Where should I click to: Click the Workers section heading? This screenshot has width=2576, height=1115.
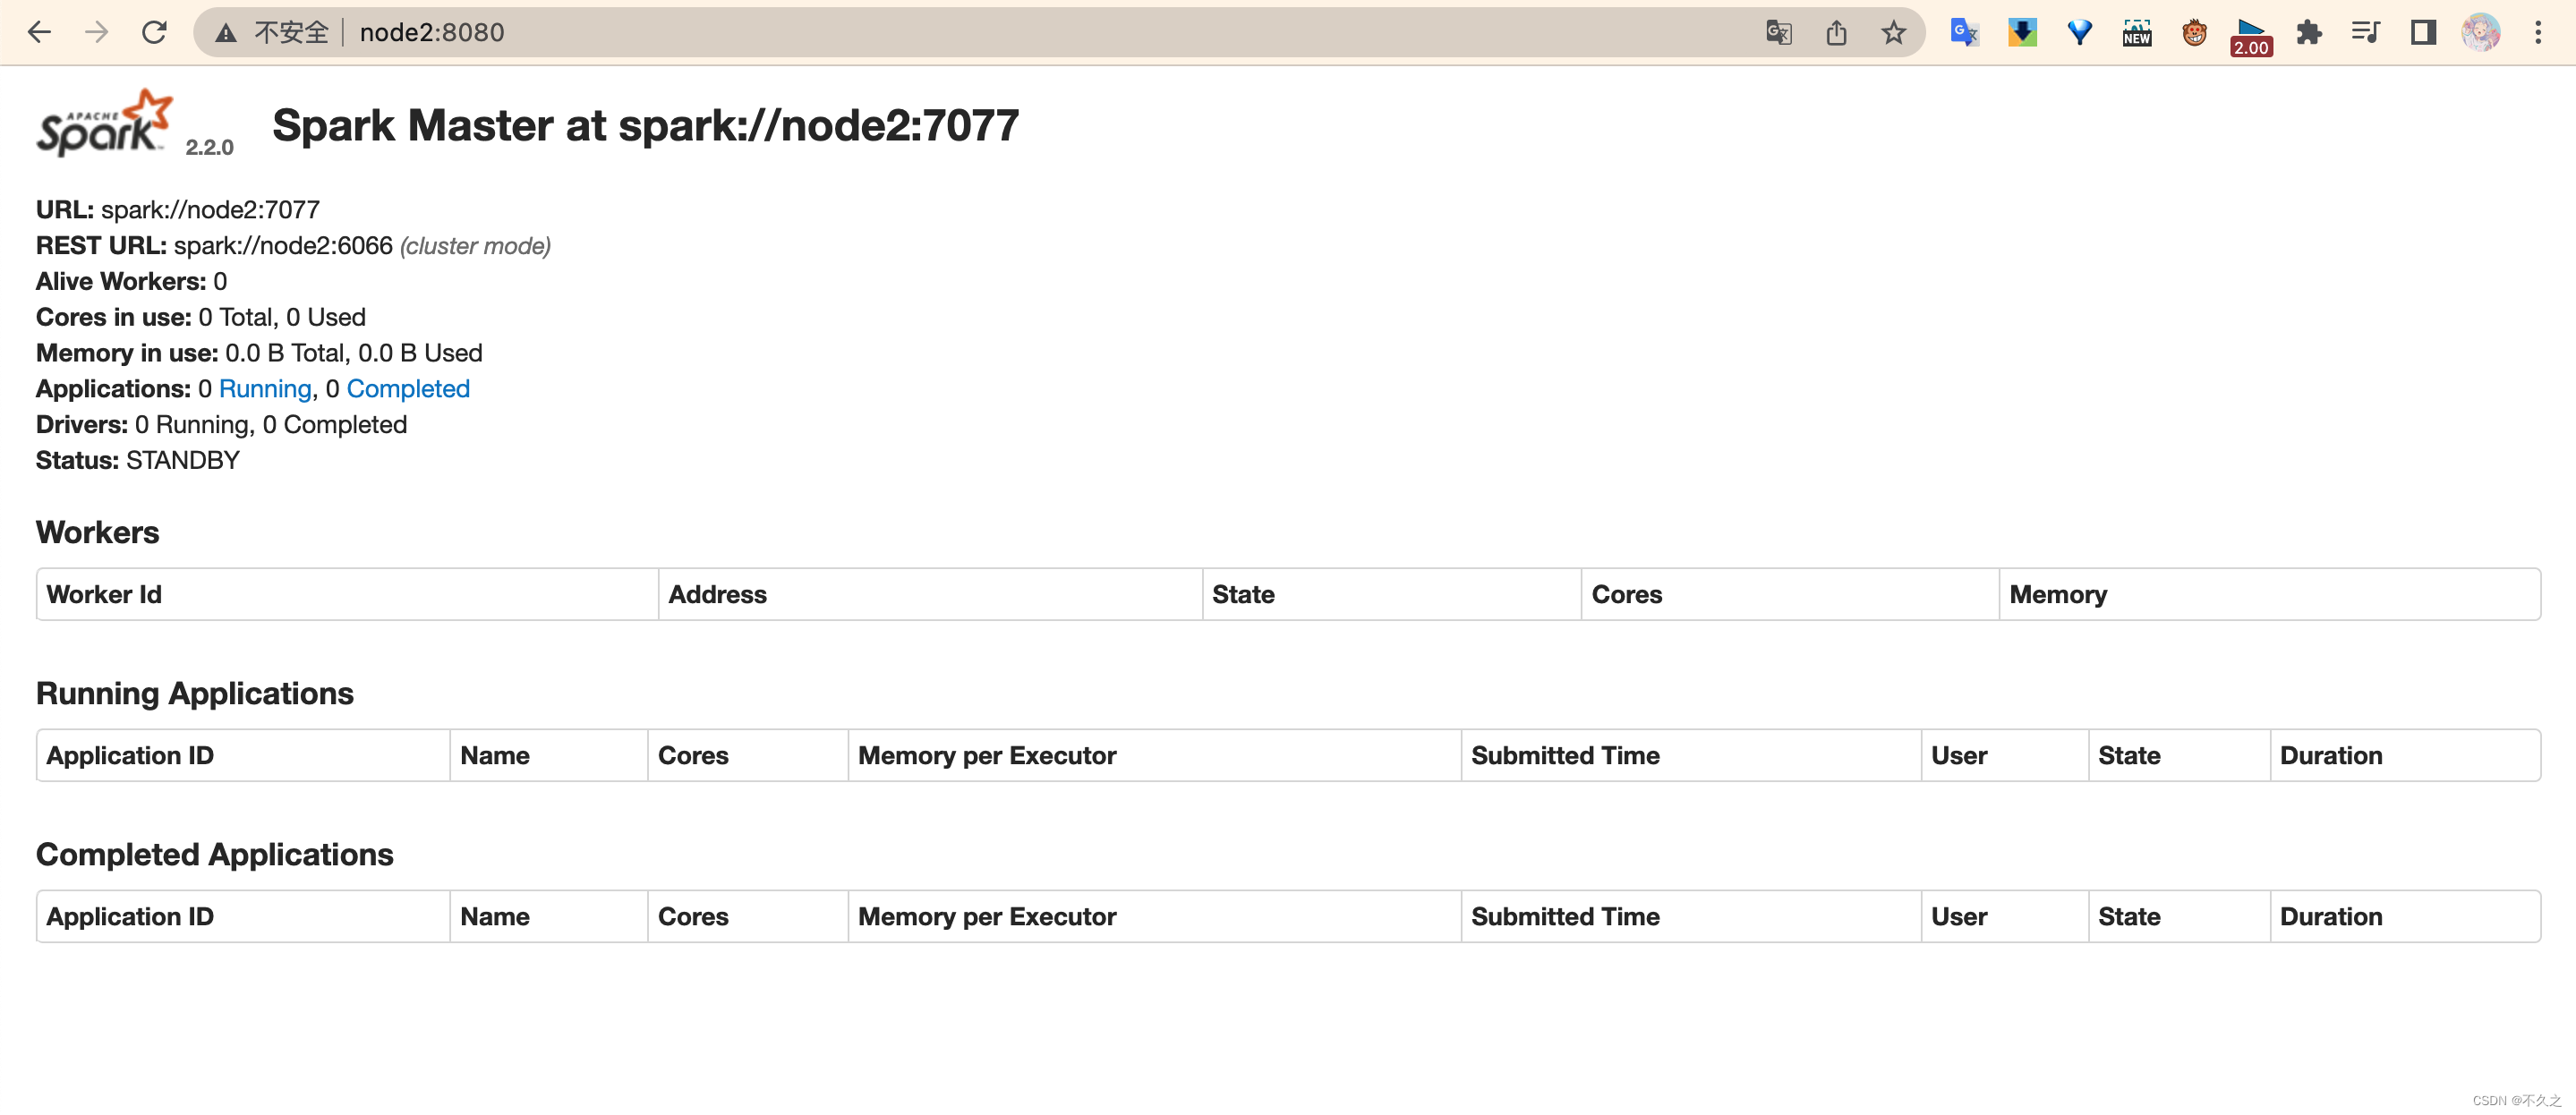pos(98,532)
